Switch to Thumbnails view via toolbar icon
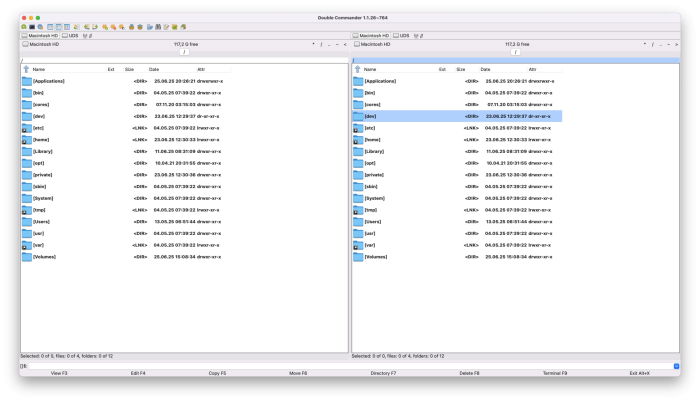Screen dimensions: 700x402 click(x=67, y=27)
